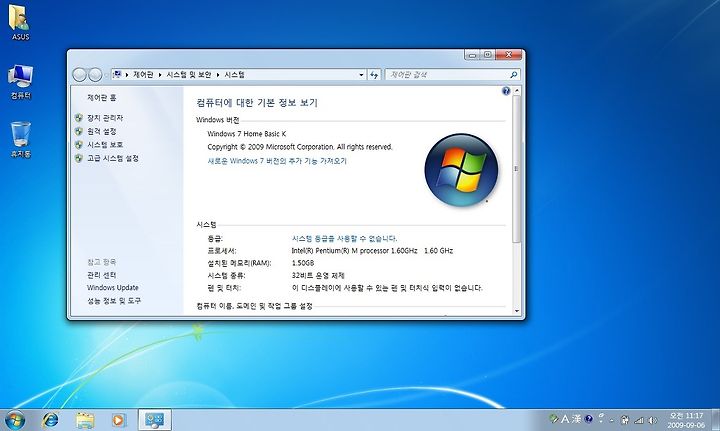The height and width of the screenshot is (431, 720).
Task: Open 관리 센터 link
Action: pos(101,275)
